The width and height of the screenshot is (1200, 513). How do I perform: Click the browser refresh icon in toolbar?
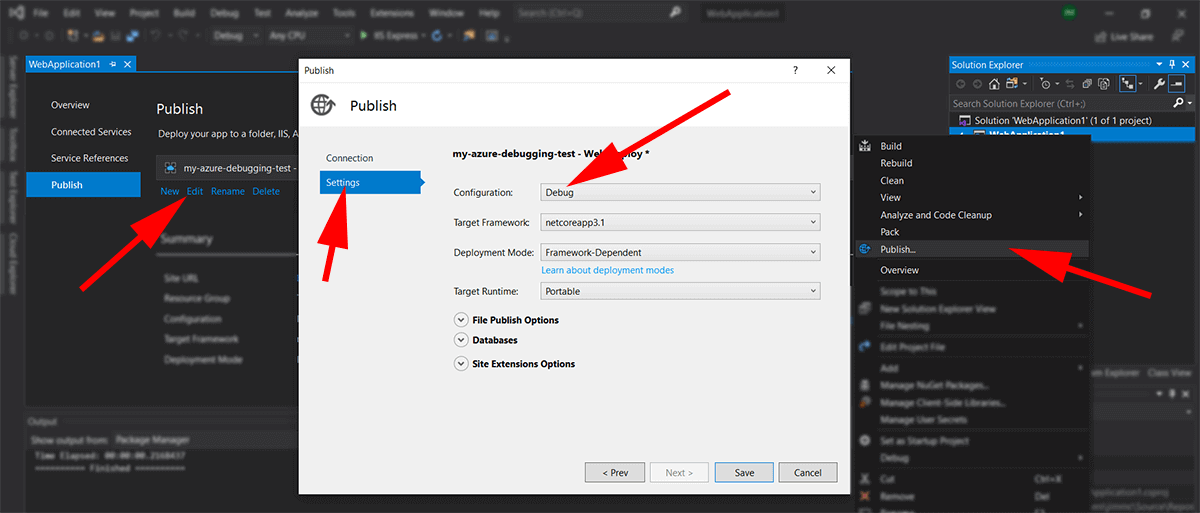[x=437, y=35]
